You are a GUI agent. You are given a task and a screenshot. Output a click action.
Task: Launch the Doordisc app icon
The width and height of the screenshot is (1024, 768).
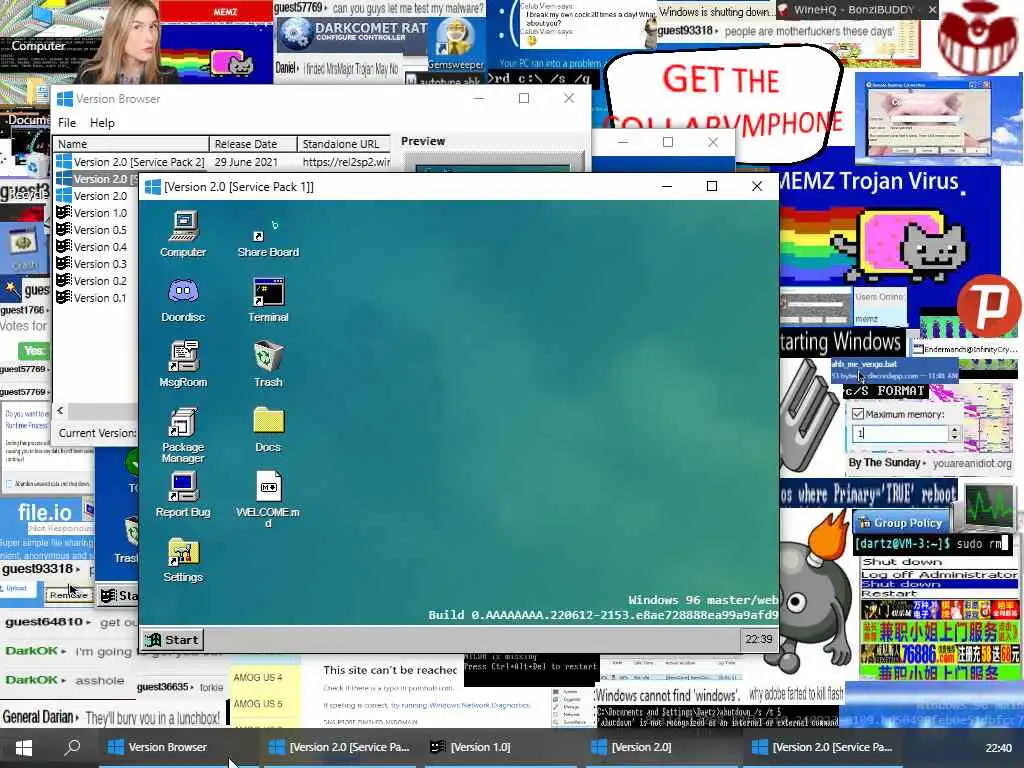click(184, 299)
